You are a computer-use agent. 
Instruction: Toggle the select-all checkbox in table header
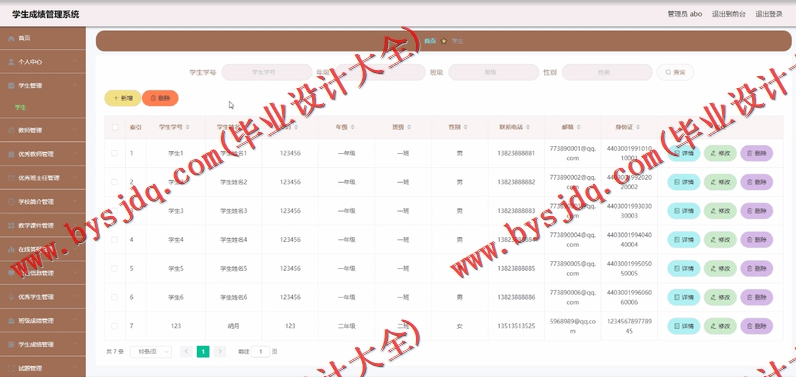[115, 127]
